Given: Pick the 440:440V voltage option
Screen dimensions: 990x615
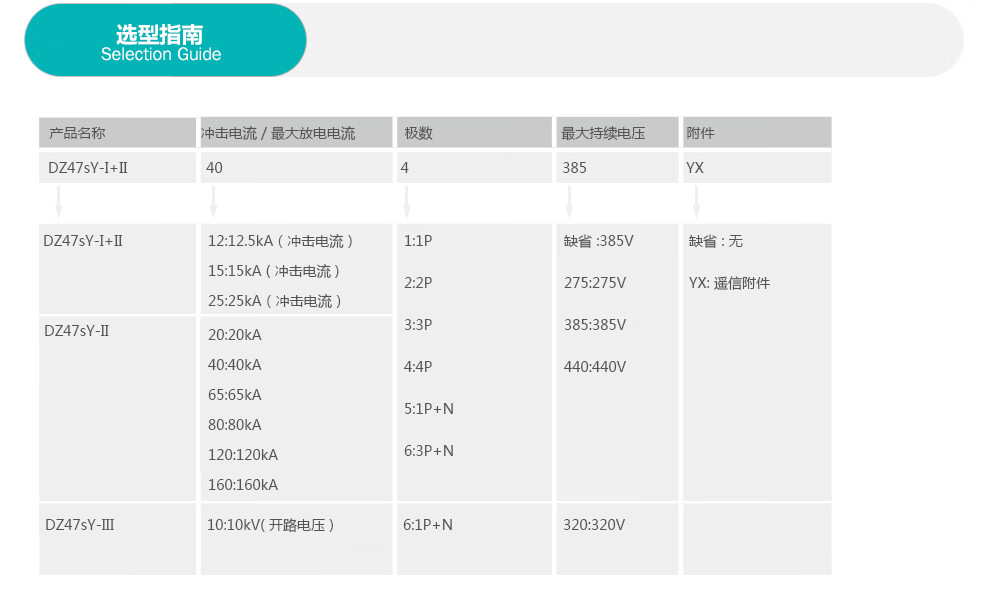Looking at the screenshot, I should [594, 367].
